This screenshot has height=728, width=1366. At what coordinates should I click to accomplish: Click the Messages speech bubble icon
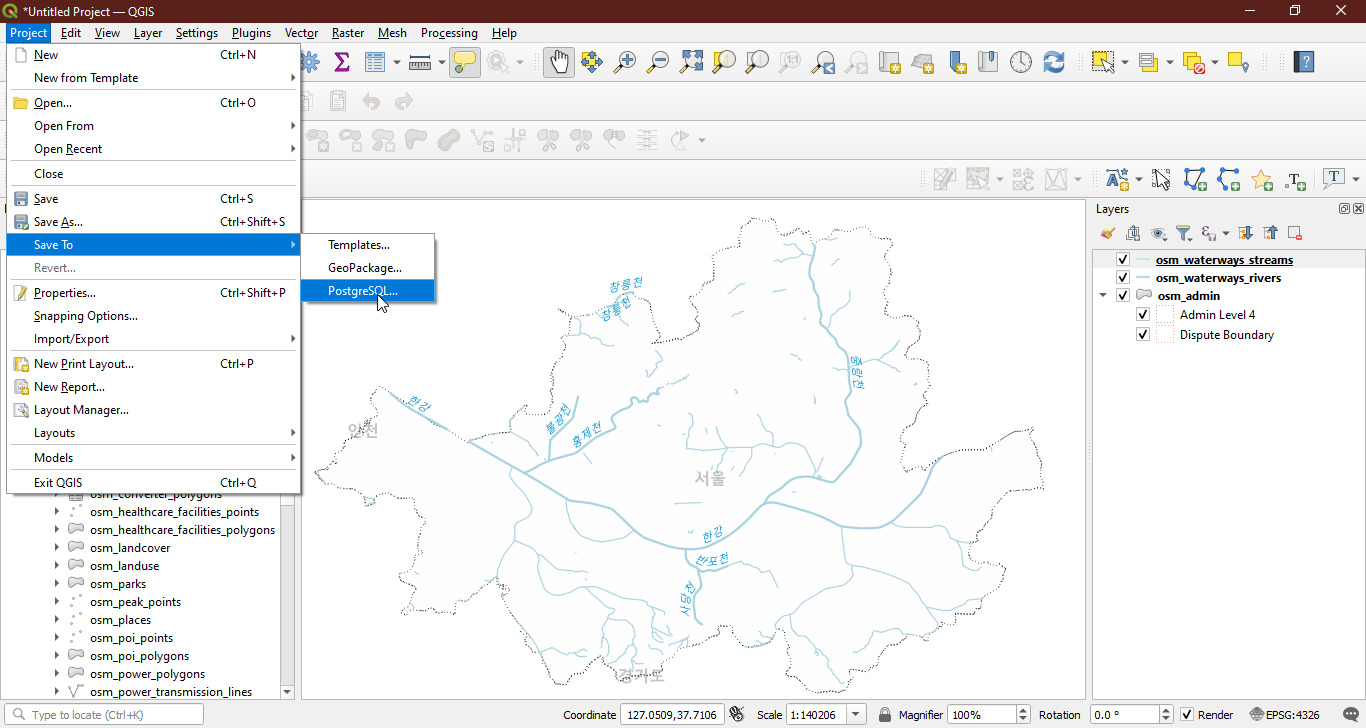1351,715
